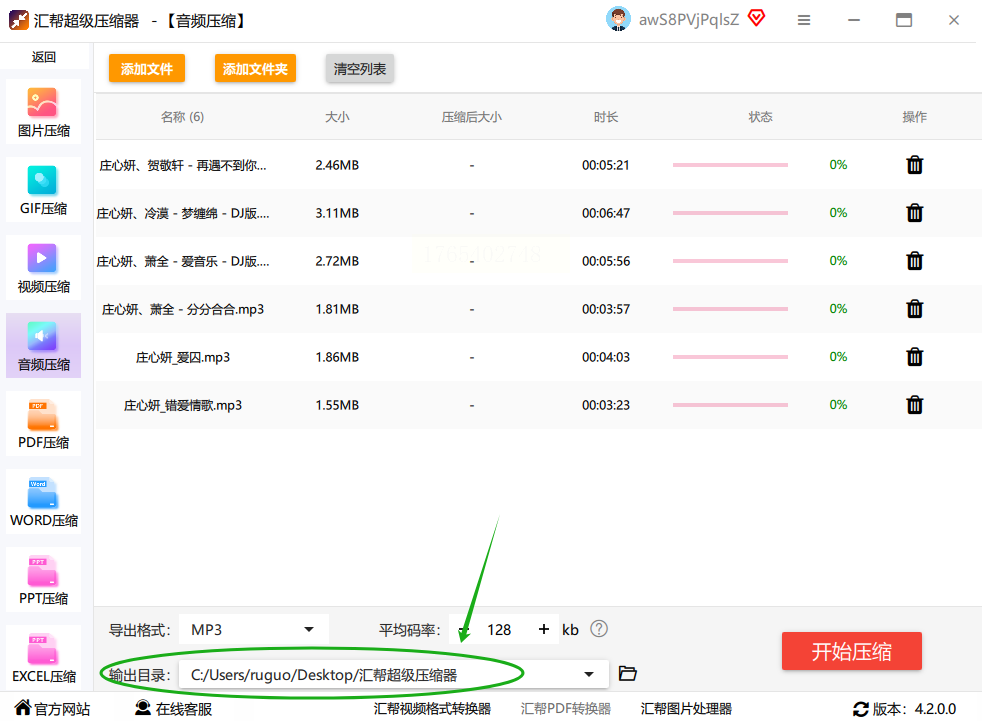Browse output folder with folder icon
This screenshot has height=721, width=982.
pyautogui.click(x=628, y=673)
